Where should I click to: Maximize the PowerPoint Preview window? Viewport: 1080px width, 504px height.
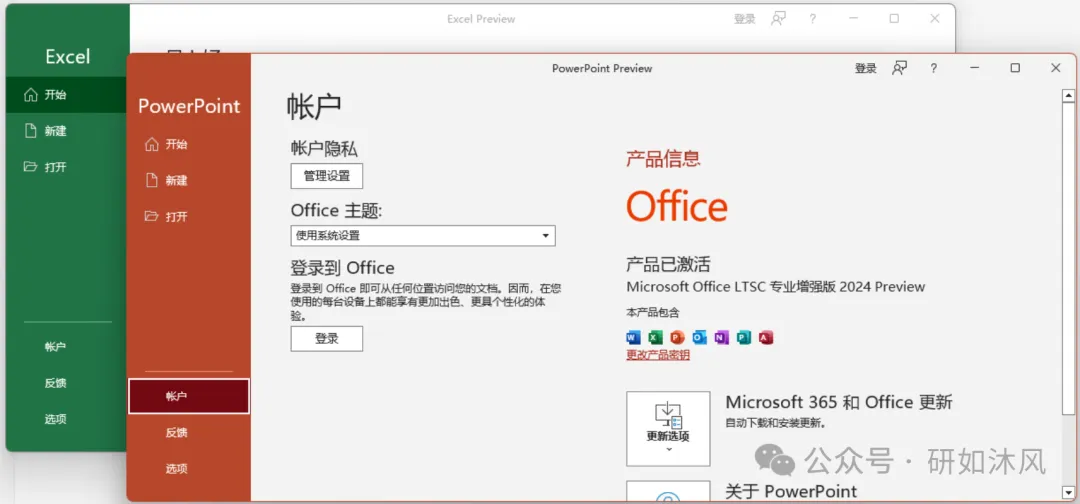[1015, 68]
